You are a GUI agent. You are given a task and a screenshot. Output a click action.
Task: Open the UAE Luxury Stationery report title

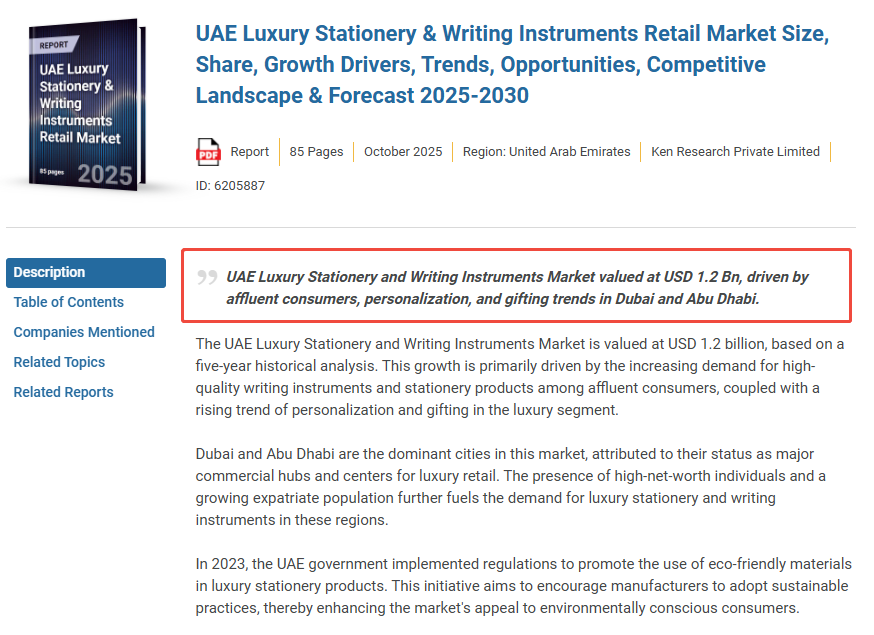click(512, 65)
